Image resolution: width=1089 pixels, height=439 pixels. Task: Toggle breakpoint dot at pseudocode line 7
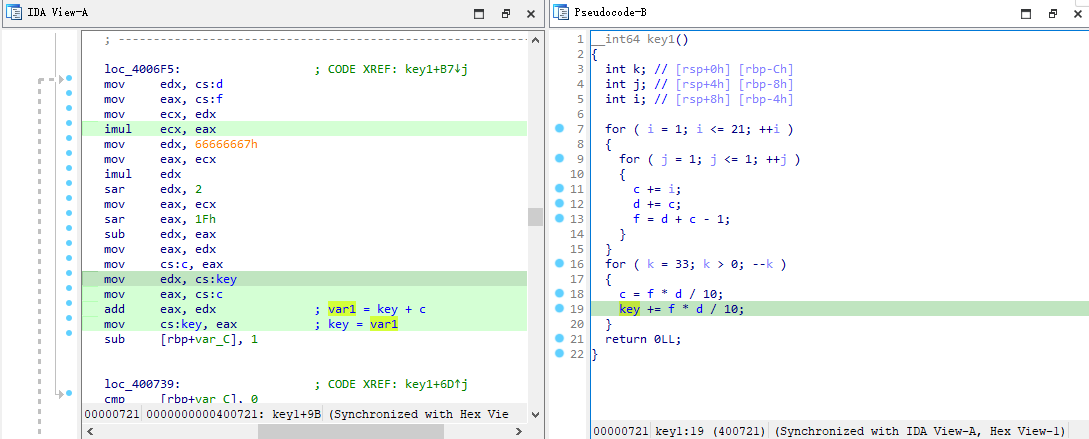(558, 129)
